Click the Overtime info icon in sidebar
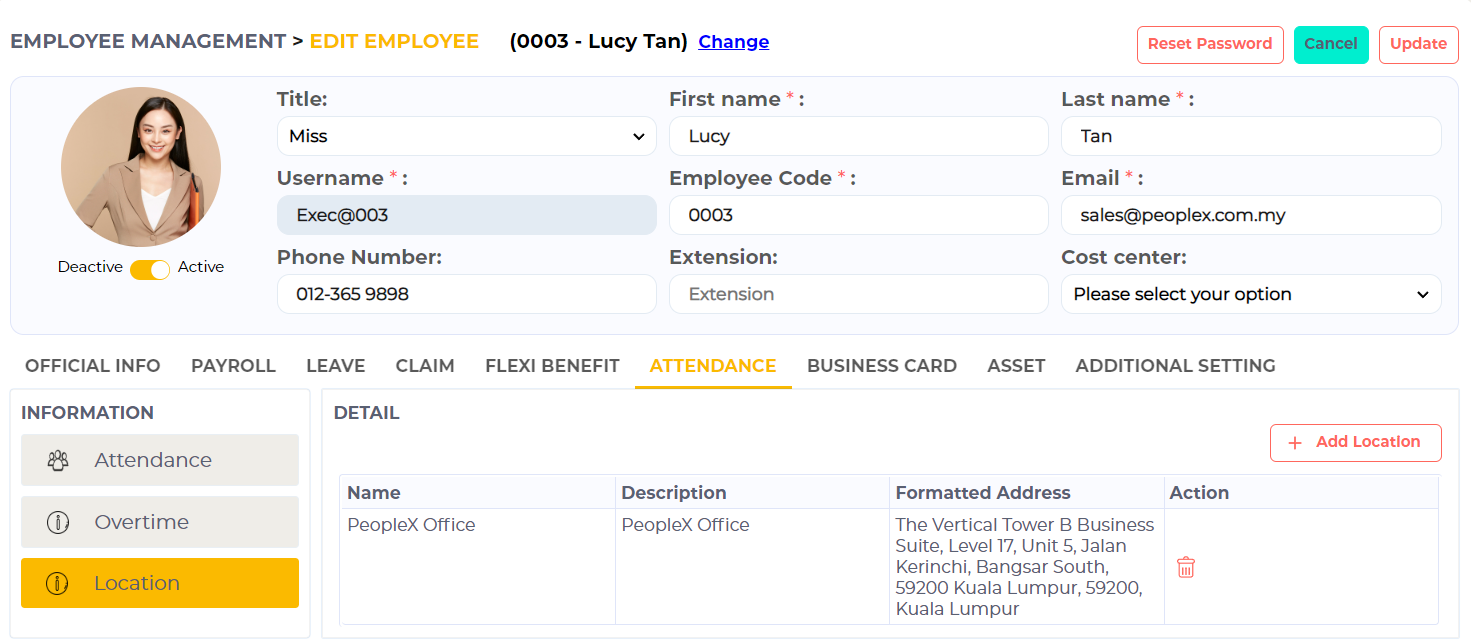This screenshot has width=1471, height=640. tap(58, 522)
